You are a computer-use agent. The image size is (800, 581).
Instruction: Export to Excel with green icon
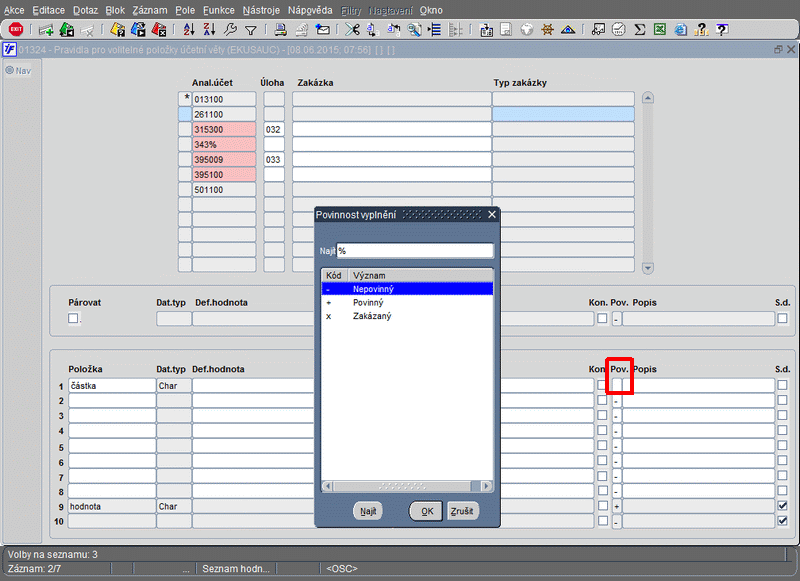(660, 30)
